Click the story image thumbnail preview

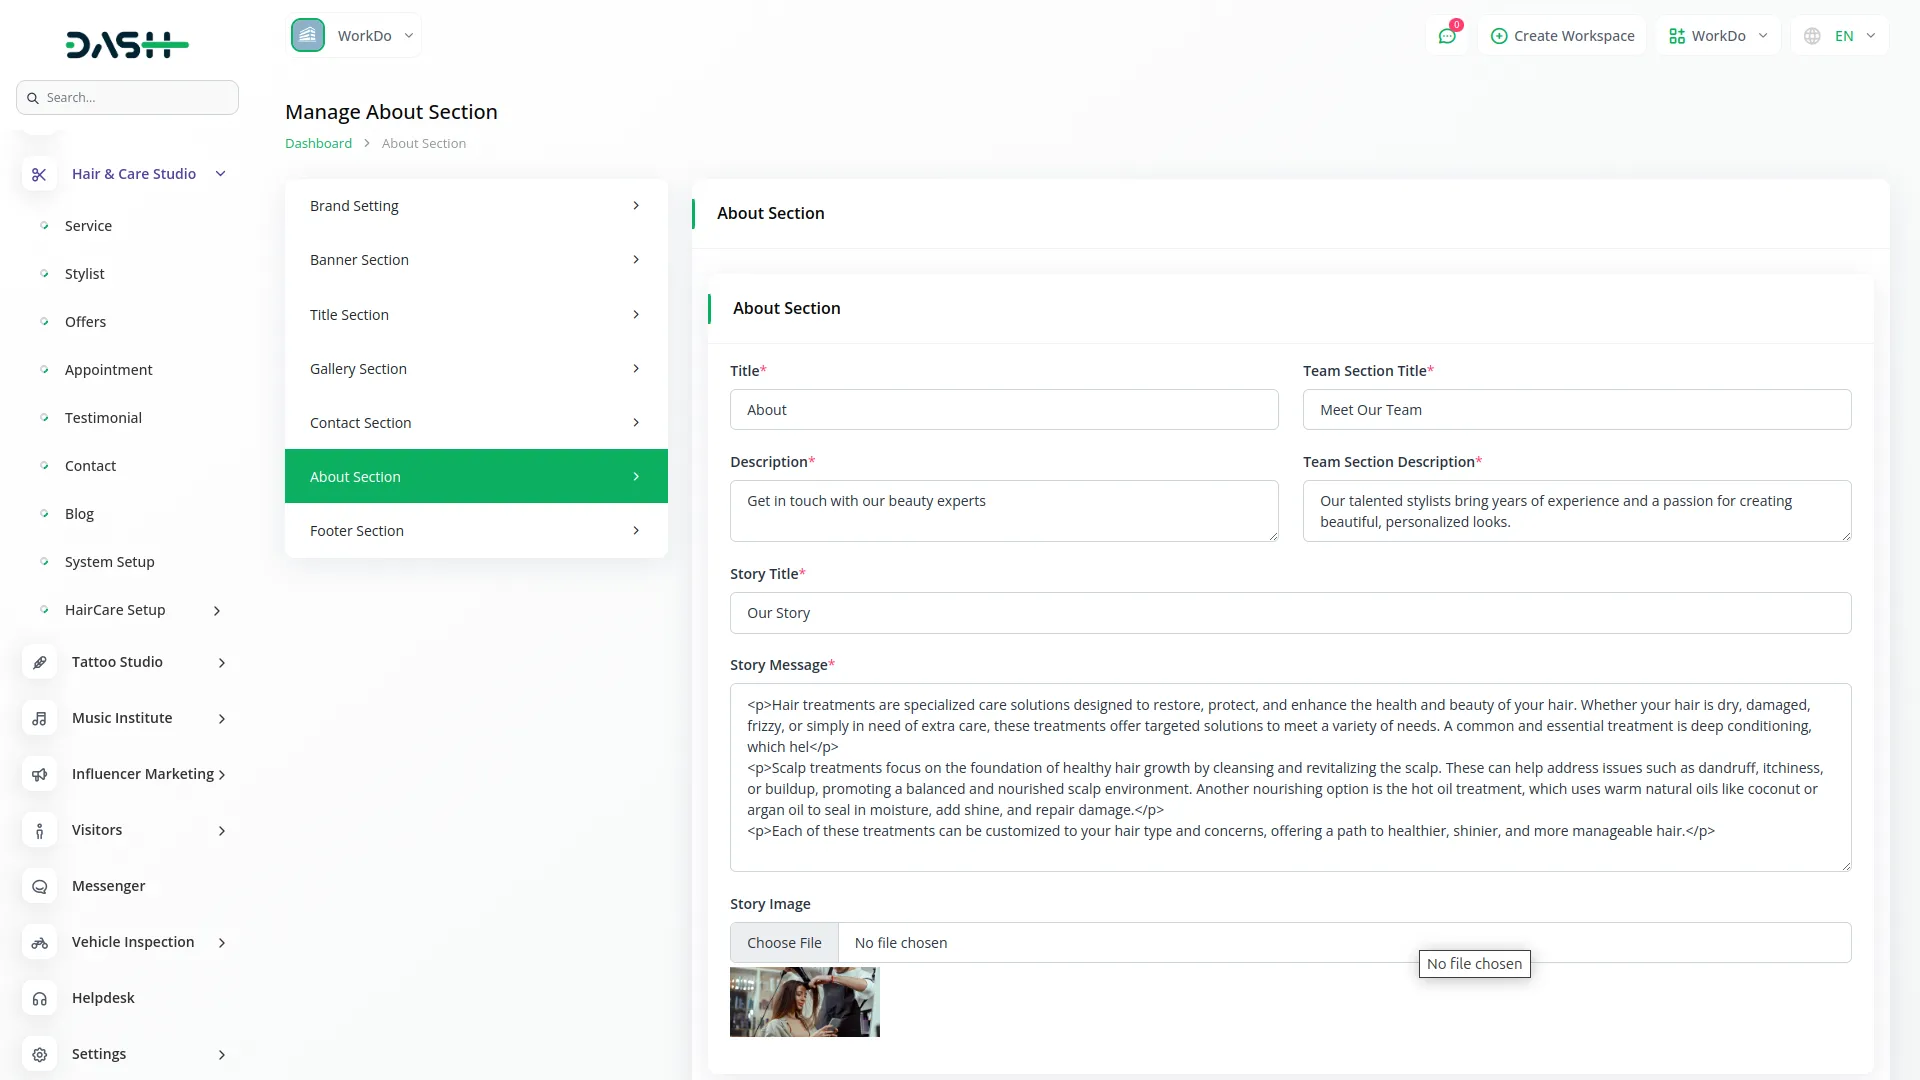click(804, 1001)
